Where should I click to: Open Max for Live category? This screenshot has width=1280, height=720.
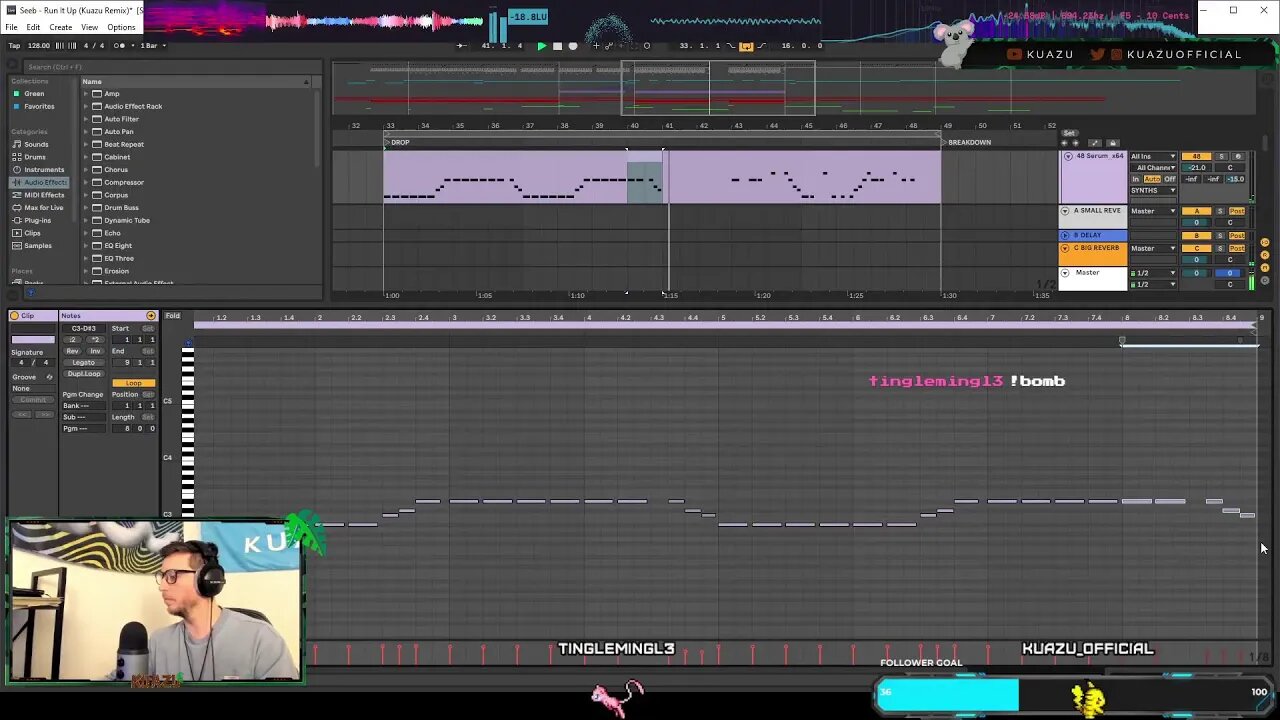click(x=43, y=207)
